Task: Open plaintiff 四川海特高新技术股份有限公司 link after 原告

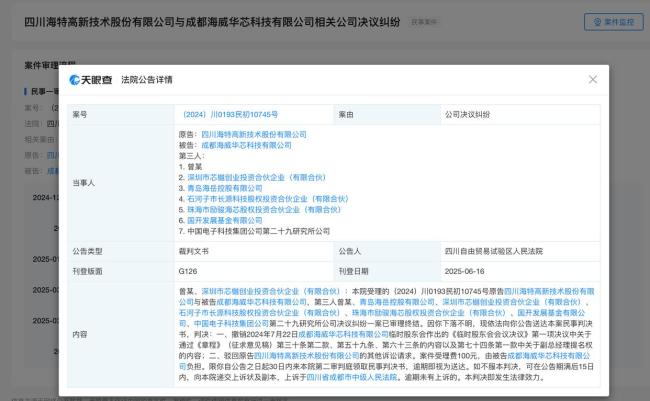Action: click(254, 134)
